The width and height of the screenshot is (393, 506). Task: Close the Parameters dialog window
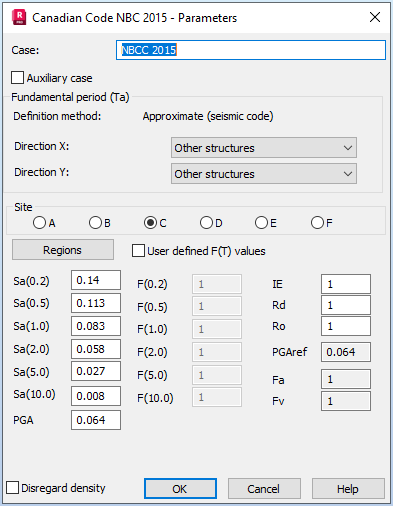[375, 17]
